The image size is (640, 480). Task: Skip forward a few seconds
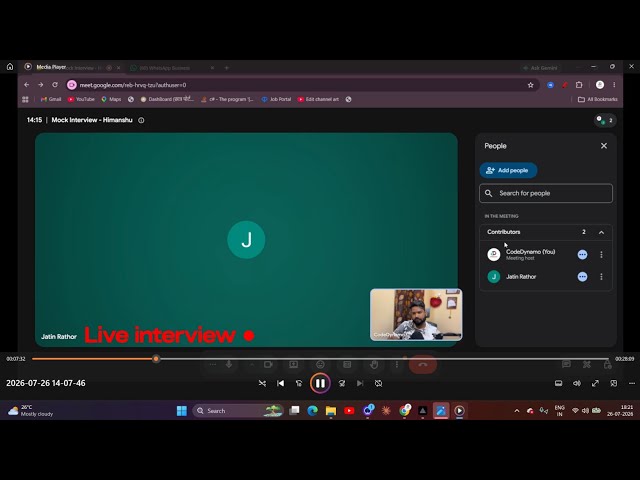342,383
